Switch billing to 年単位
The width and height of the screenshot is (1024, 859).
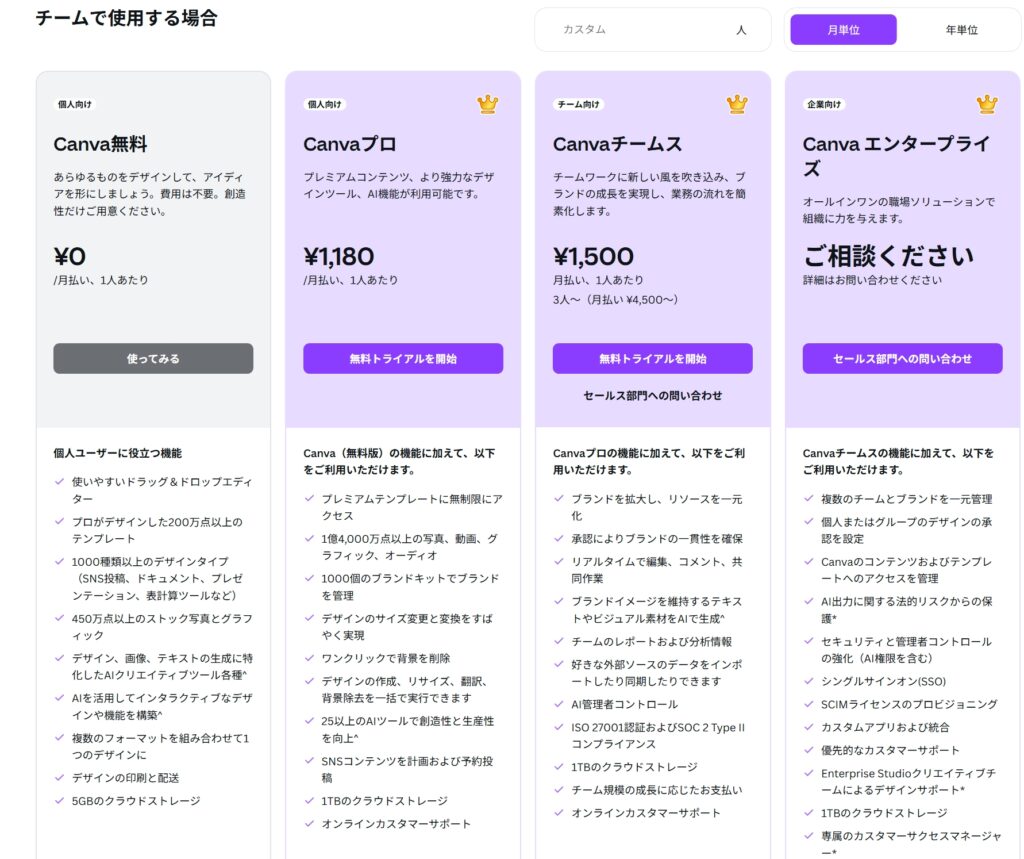(x=961, y=30)
